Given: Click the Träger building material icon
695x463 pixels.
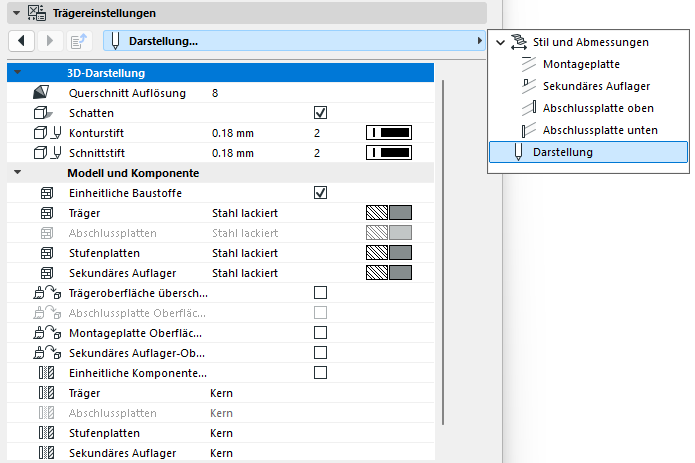Looking at the screenshot, I should coord(47,213).
